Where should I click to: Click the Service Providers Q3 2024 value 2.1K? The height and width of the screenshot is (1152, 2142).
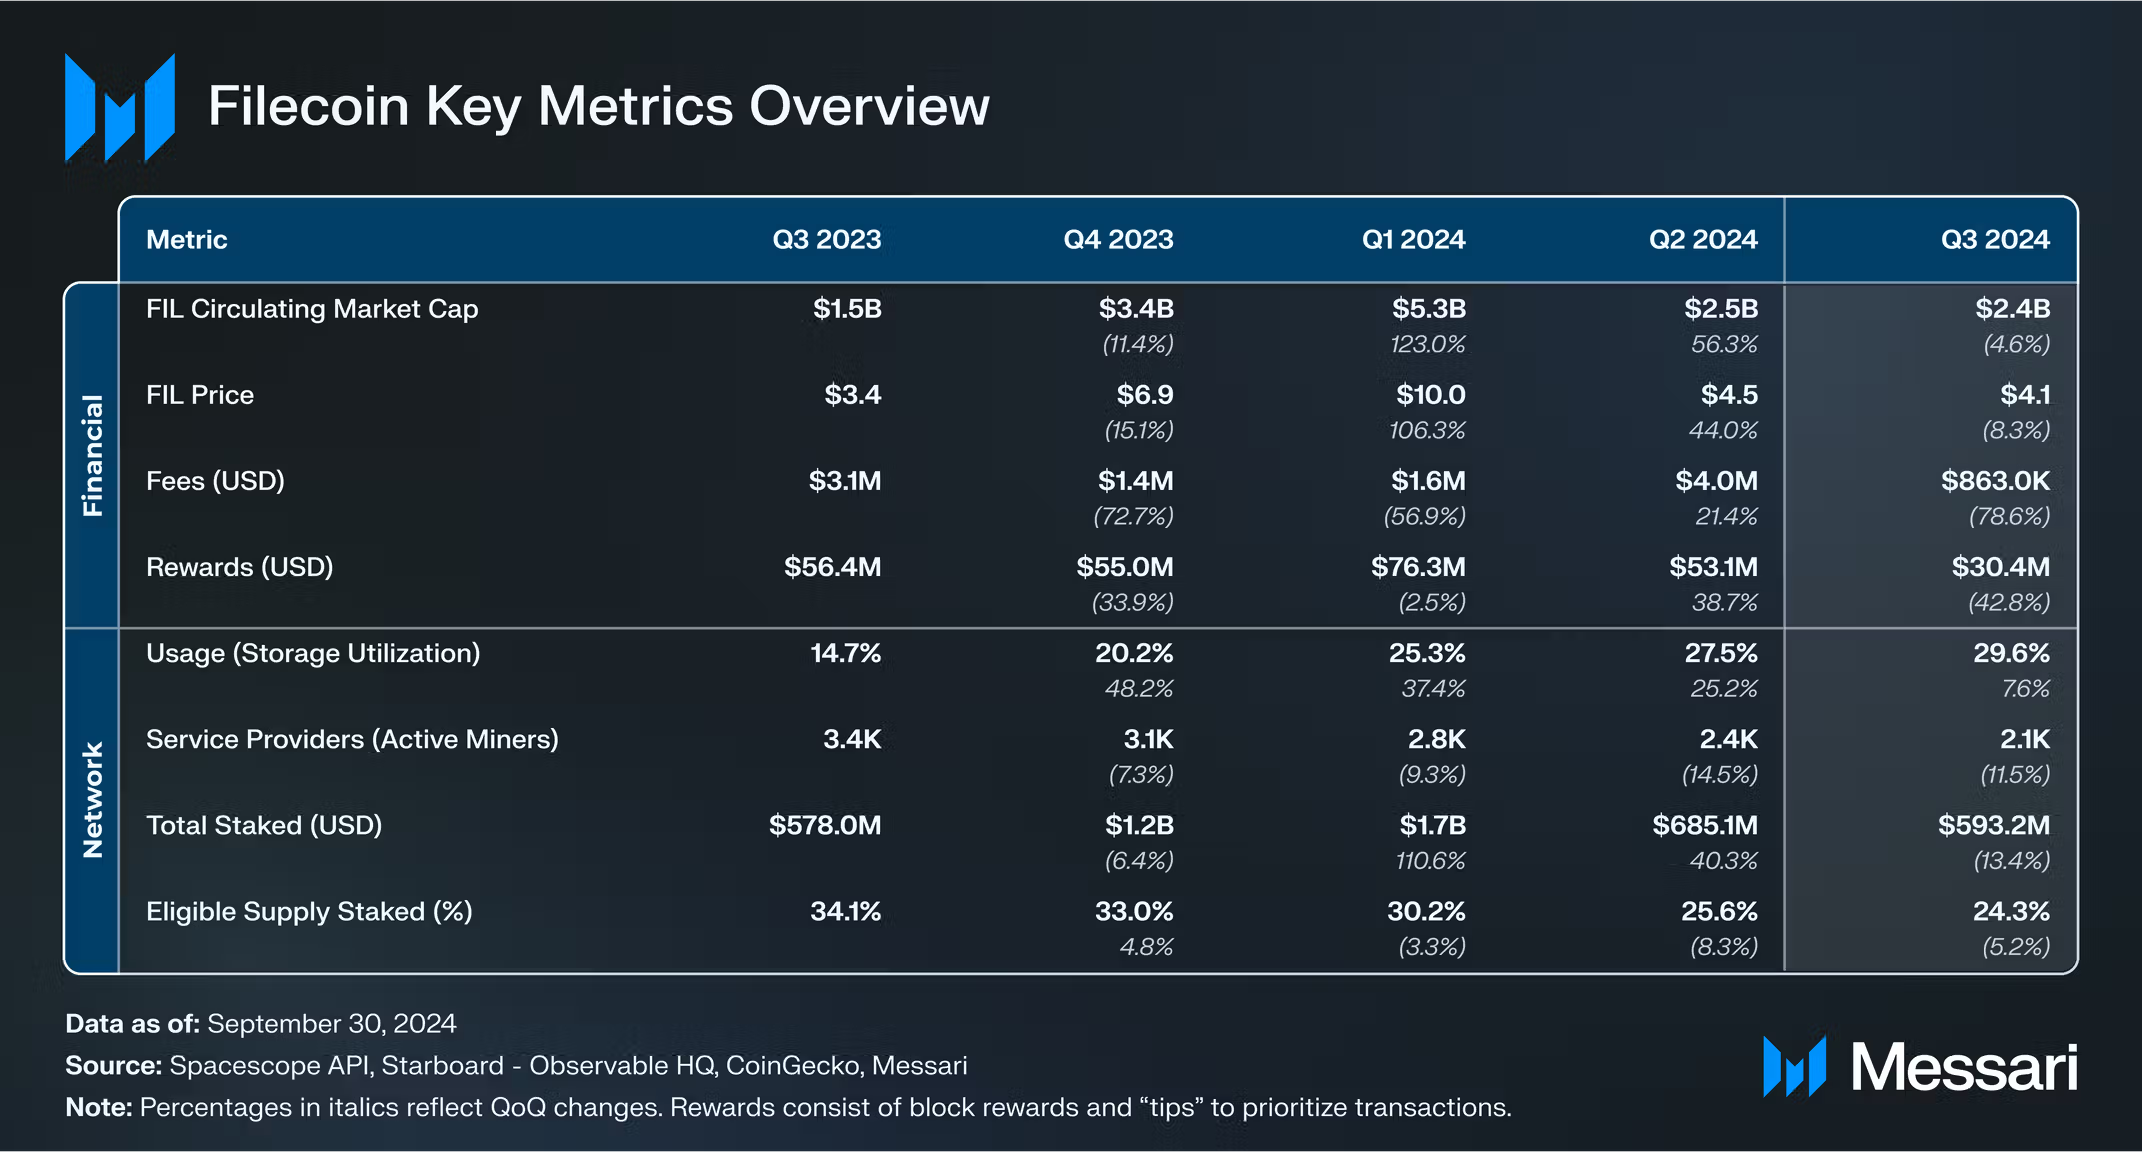[2024, 739]
